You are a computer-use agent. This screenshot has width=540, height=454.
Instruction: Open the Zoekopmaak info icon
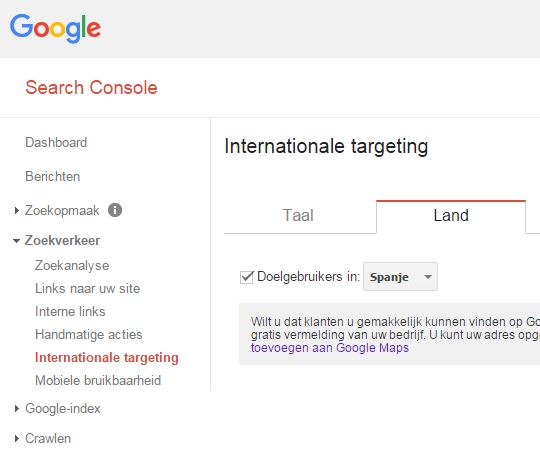[115, 210]
